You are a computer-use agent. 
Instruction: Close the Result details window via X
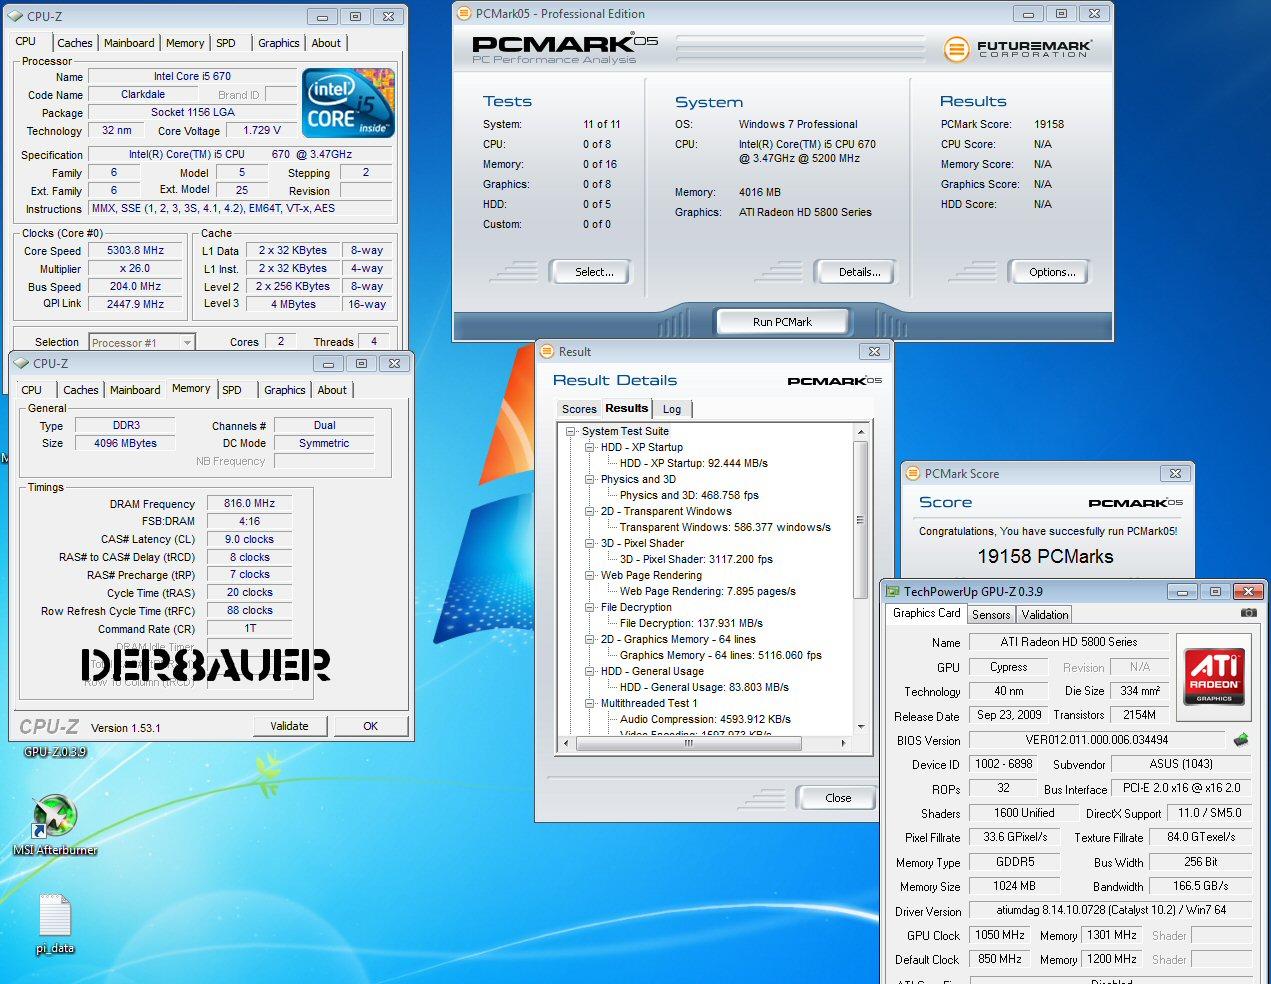pyautogui.click(x=874, y=351)
